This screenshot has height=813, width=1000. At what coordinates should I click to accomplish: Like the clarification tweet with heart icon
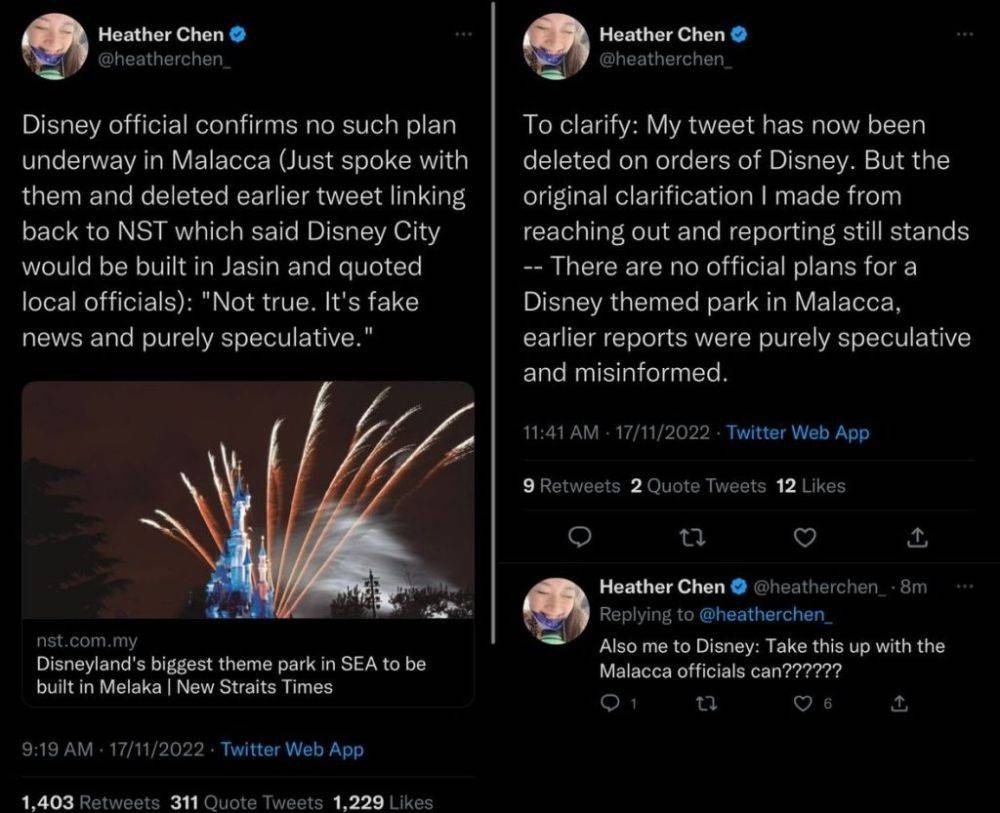point(803,538)
